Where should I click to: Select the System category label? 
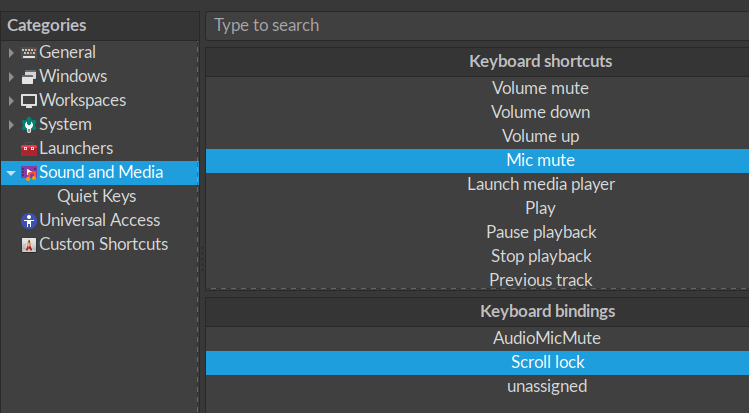point(65,124)
